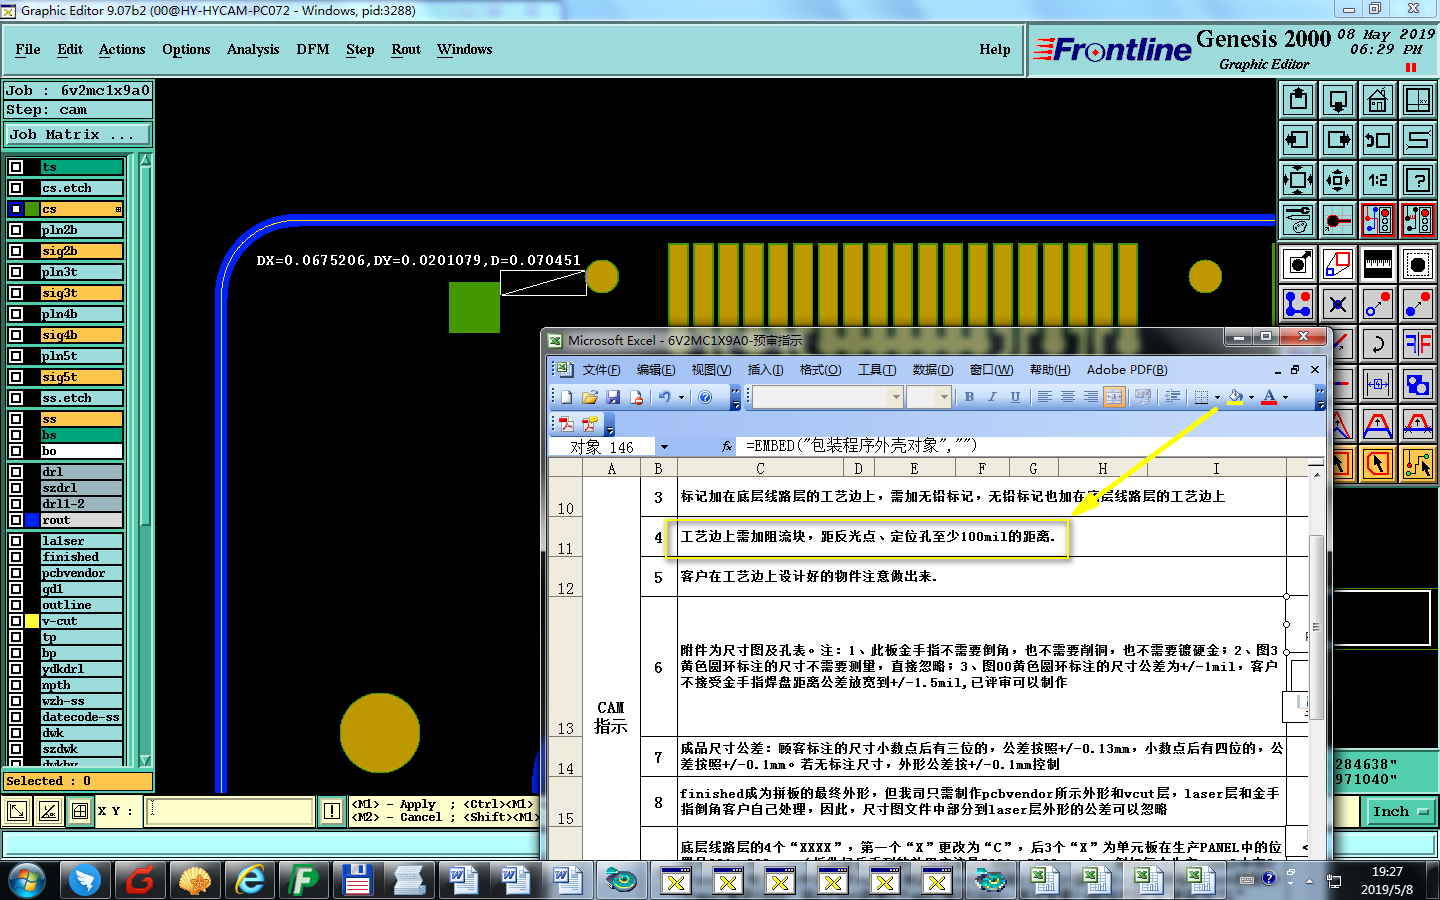The width and height of the screenshot is (1440, 900).
Task: Click the blue connected-nodes net icon
Action: [1298, 304]
